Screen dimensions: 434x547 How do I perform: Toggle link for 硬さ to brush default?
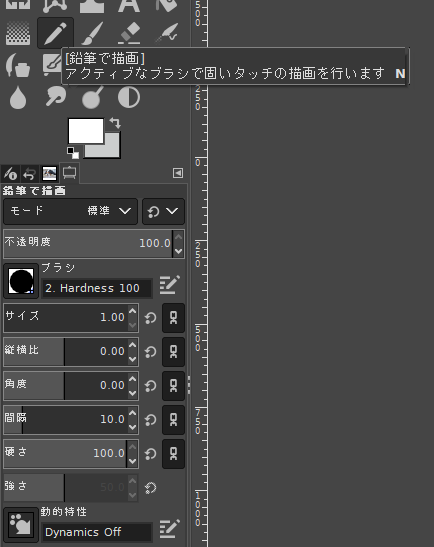pyautogui.click(x=173, y=454)
